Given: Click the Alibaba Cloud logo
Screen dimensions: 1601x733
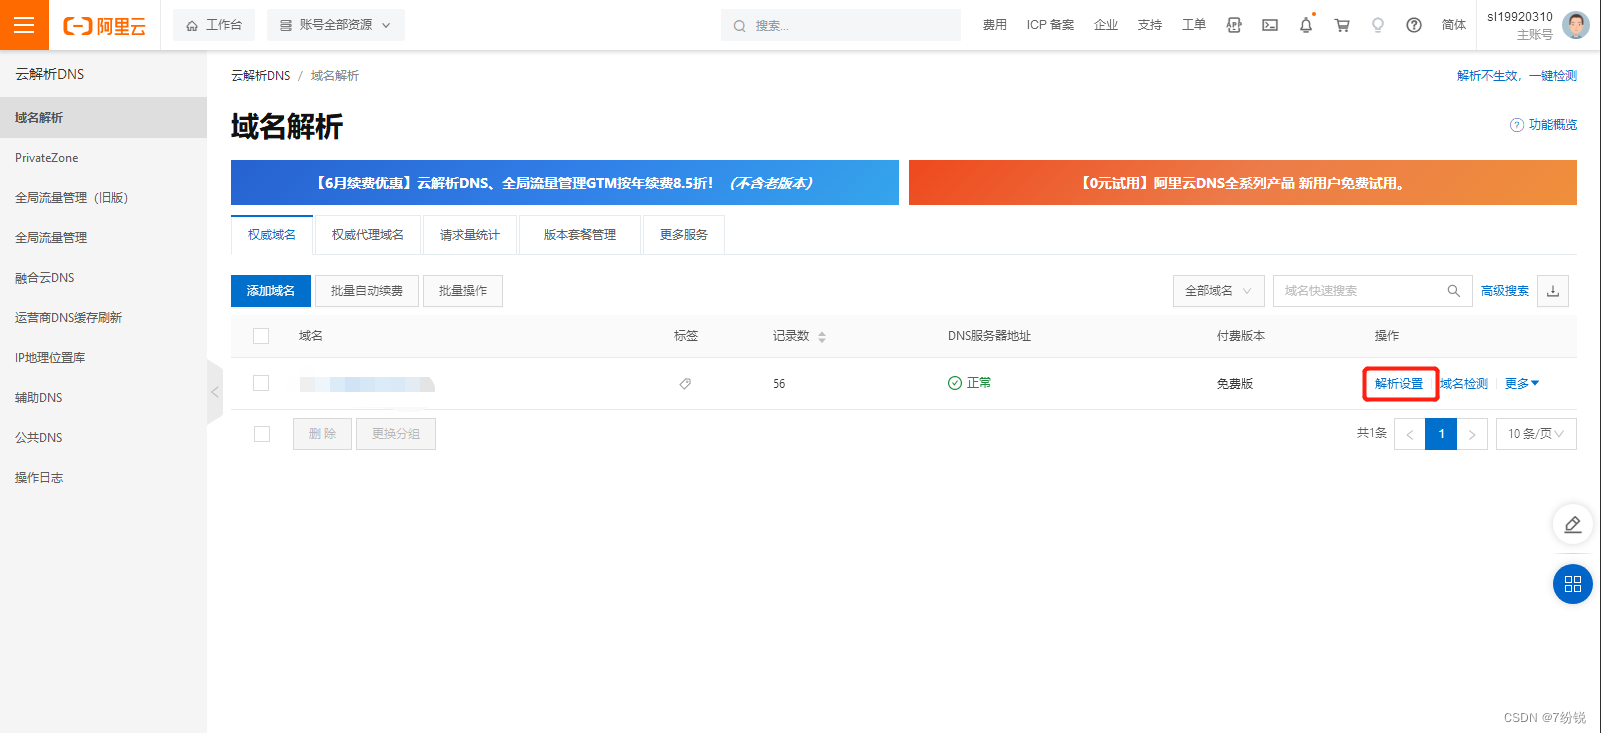Looking at the screenshot, I should tap(104, 26).
